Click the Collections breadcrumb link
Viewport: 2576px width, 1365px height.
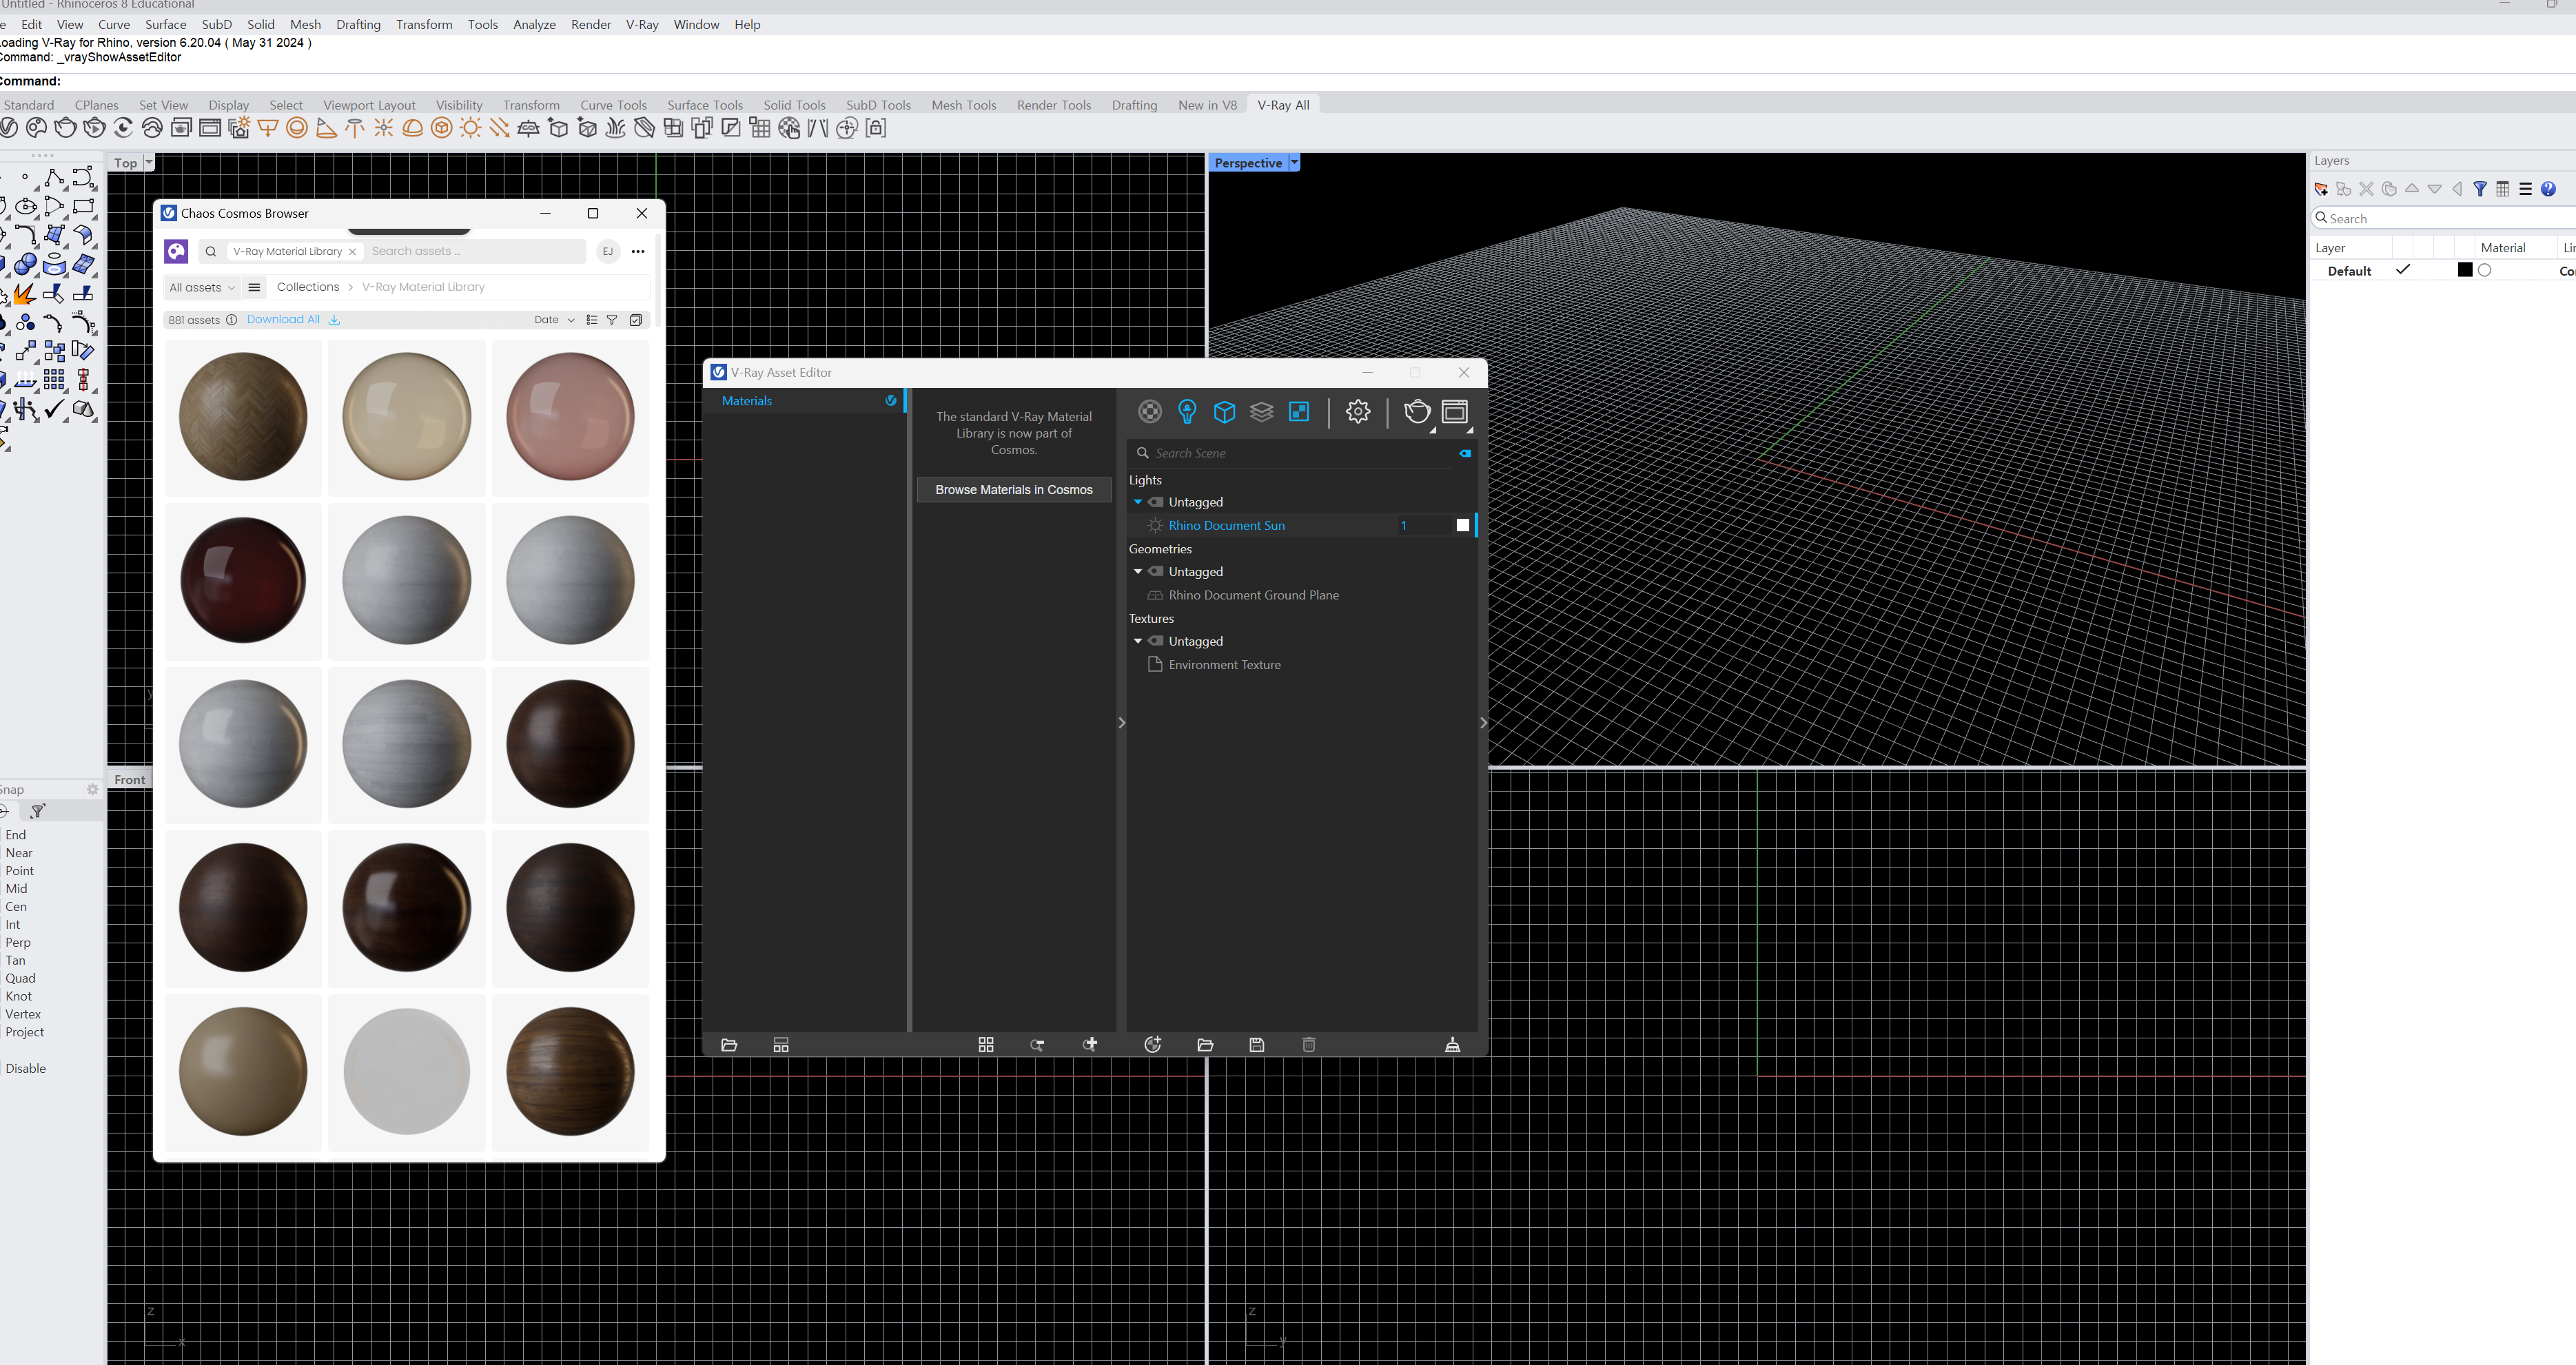coord(308,287)
